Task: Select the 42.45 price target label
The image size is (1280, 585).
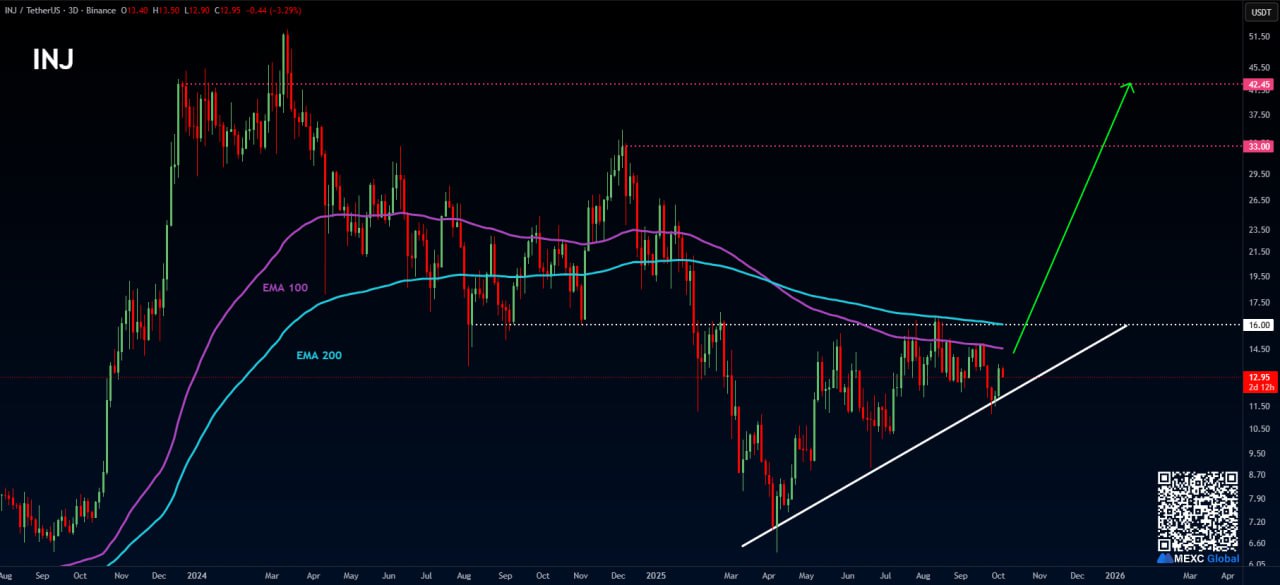Action: (x=1259, y=85)
